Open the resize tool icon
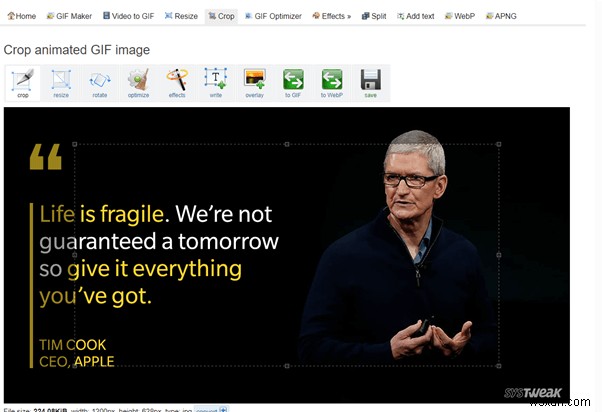 click(61, 83)
